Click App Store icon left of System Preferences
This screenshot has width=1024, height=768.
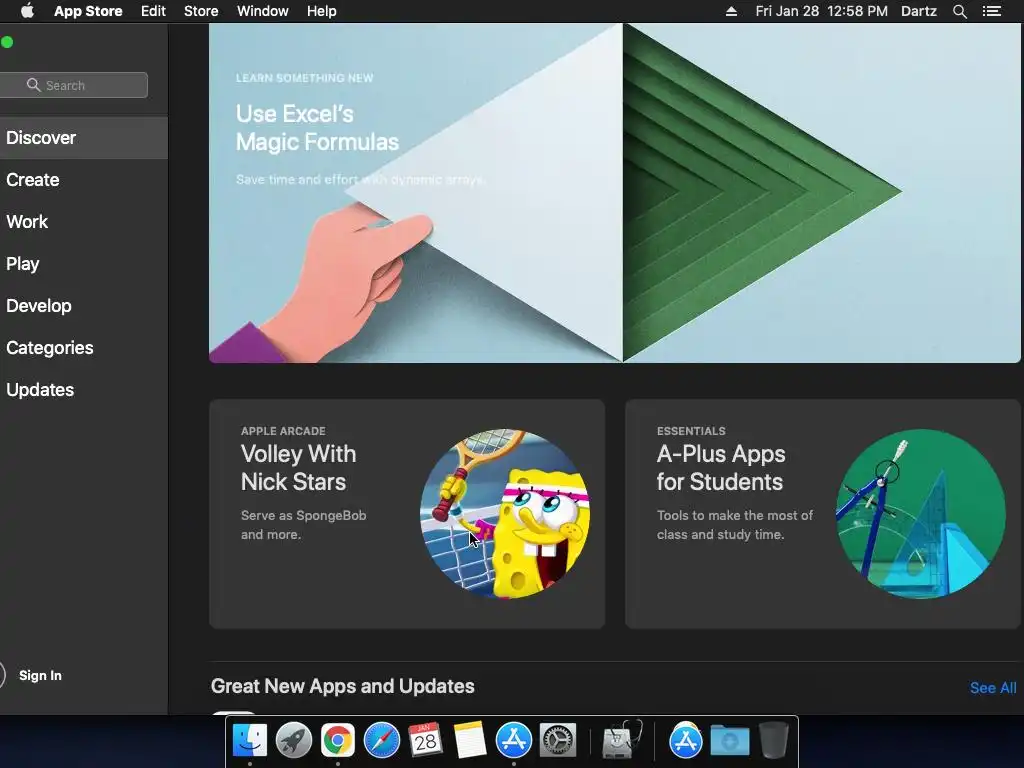[514, 741]
